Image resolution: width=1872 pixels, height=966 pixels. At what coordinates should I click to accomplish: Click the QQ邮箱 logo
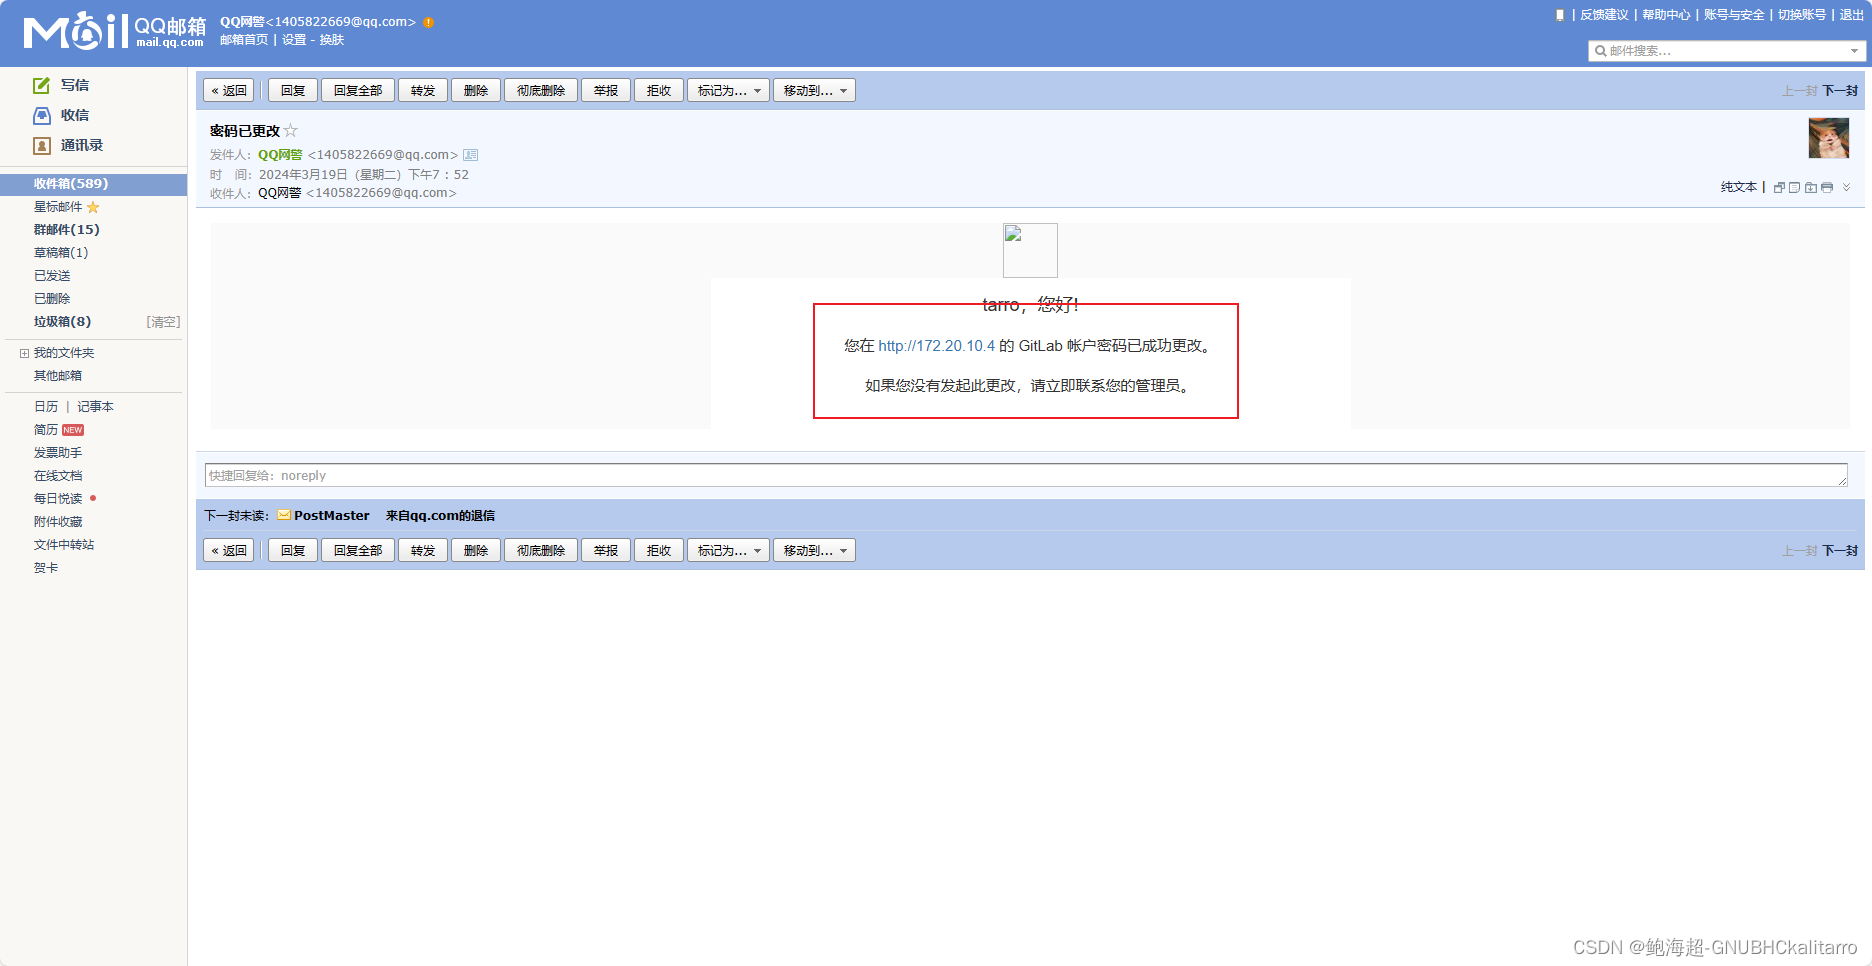(114, 31)
